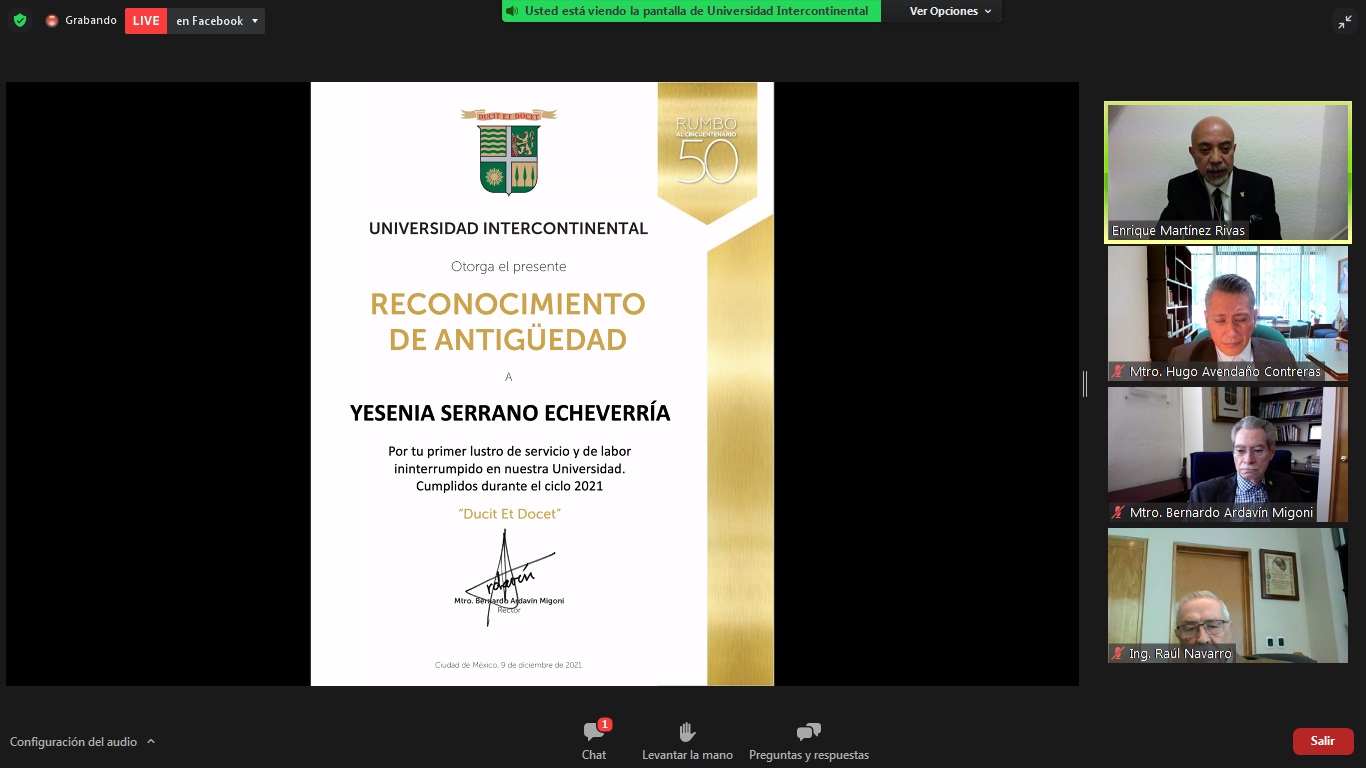Select Ing. Raúl Navarro video thumbnail
The height and width of the screenshot is (768, 1366).
(1228, 596)
